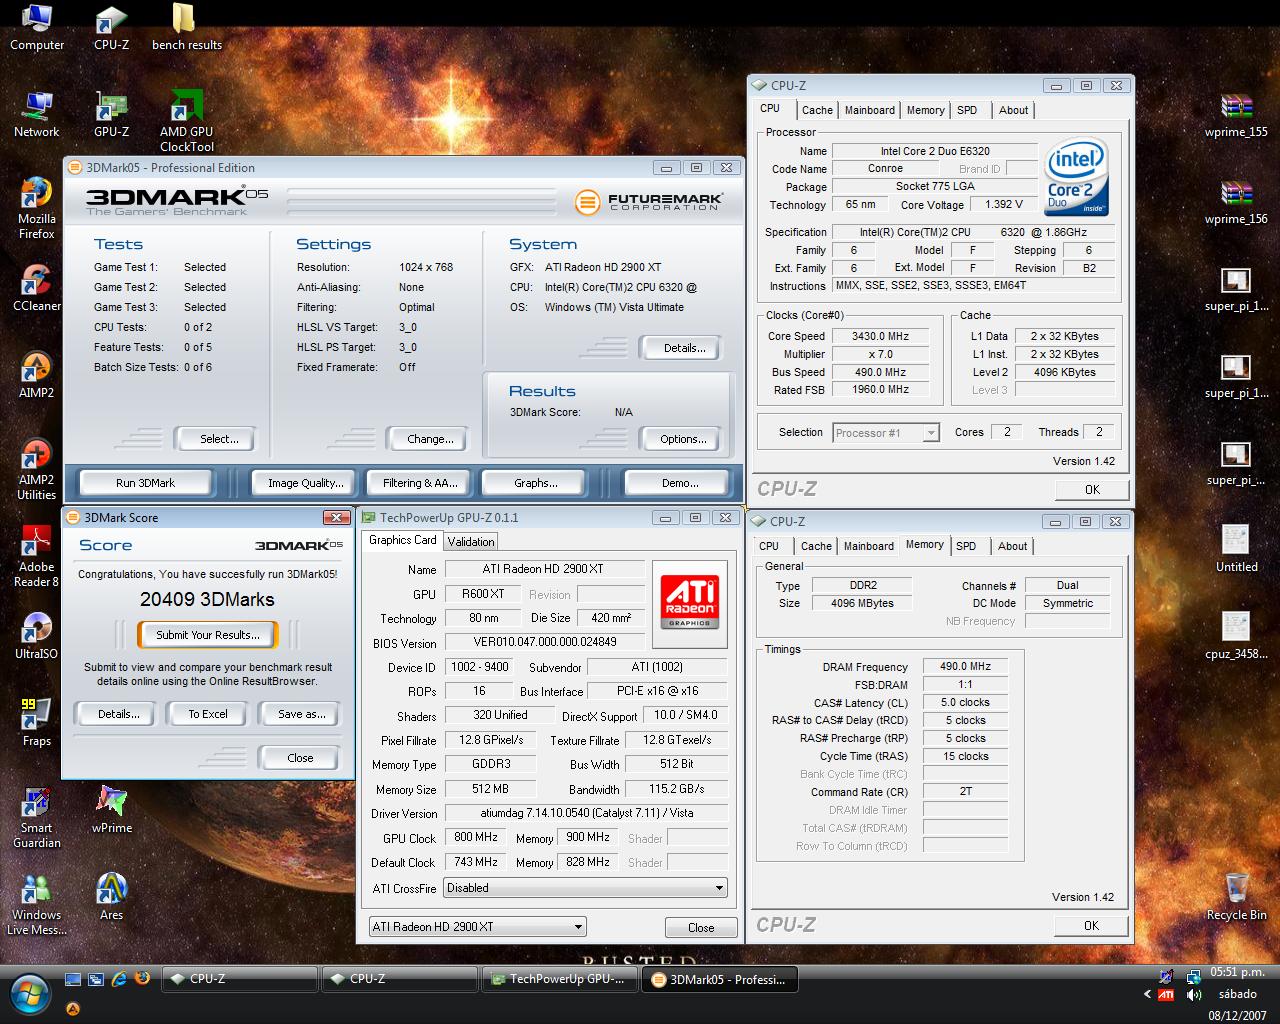Click the volume tray icon
This screenshot has height=1024, width=1280.
coord(1194,995)
